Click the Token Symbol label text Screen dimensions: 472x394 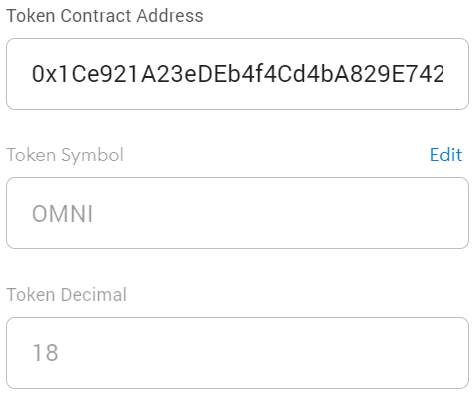[x=65, y=155]
